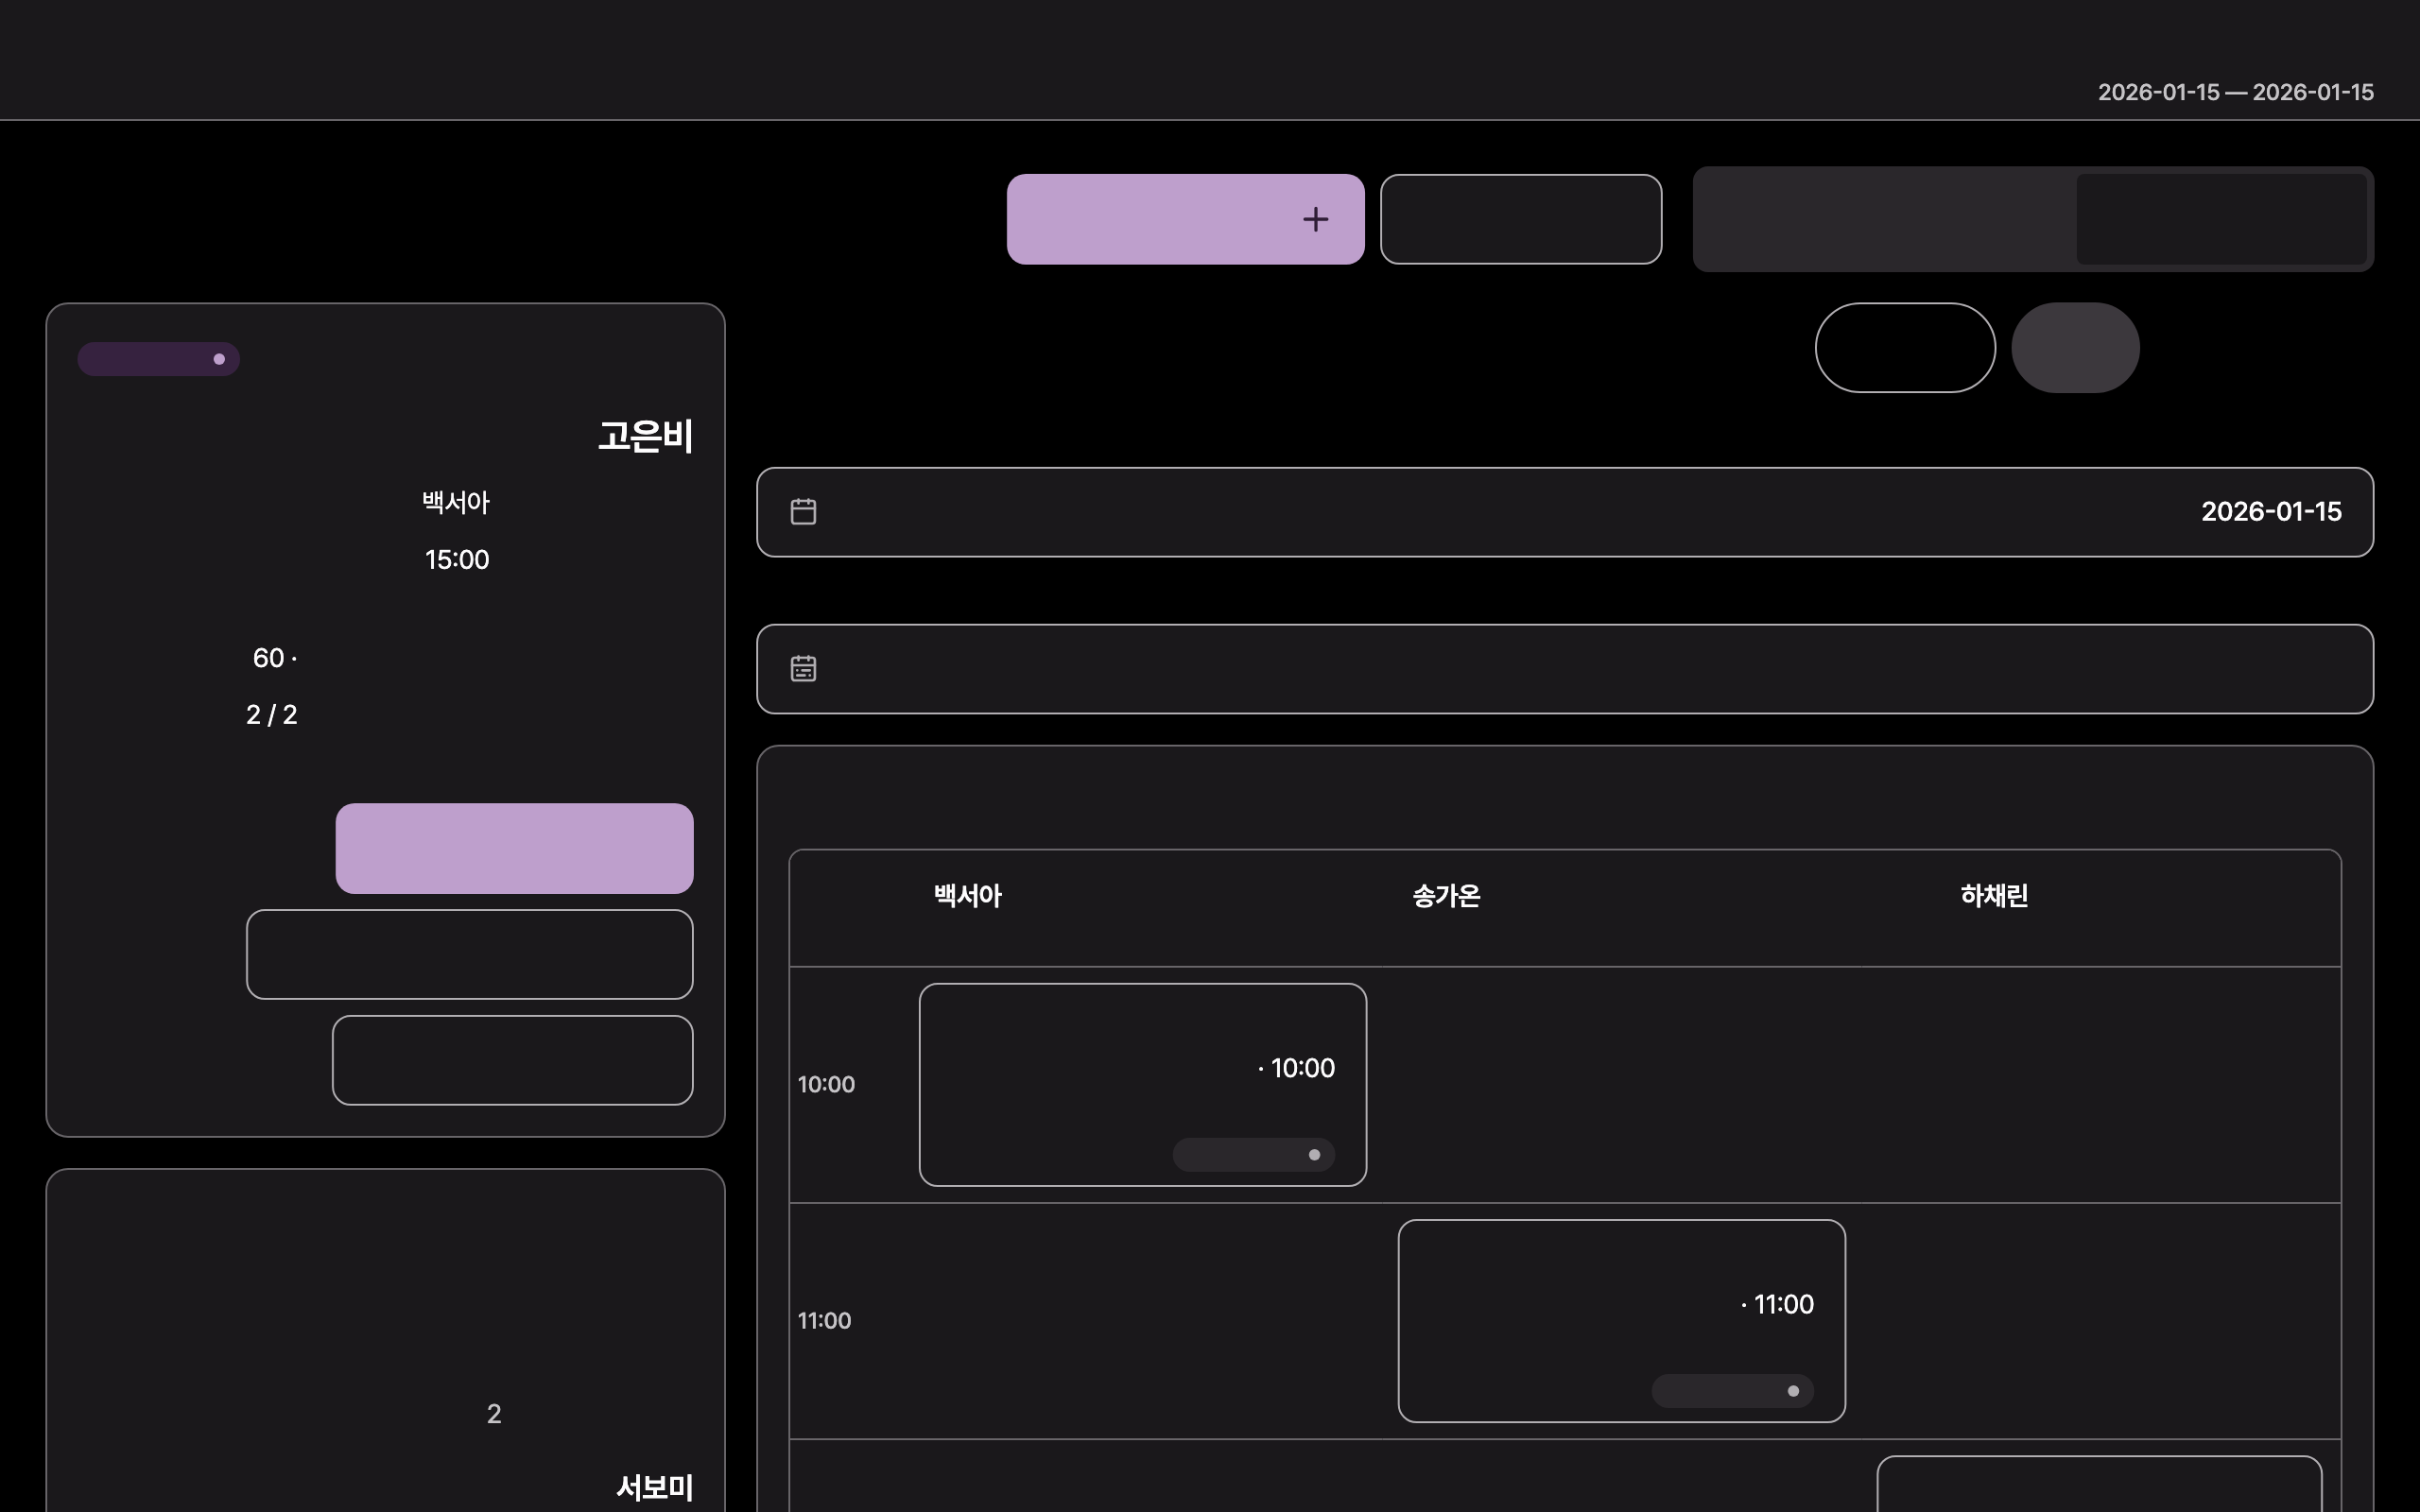Open the empty input field below the date field

pos(1564,669)
